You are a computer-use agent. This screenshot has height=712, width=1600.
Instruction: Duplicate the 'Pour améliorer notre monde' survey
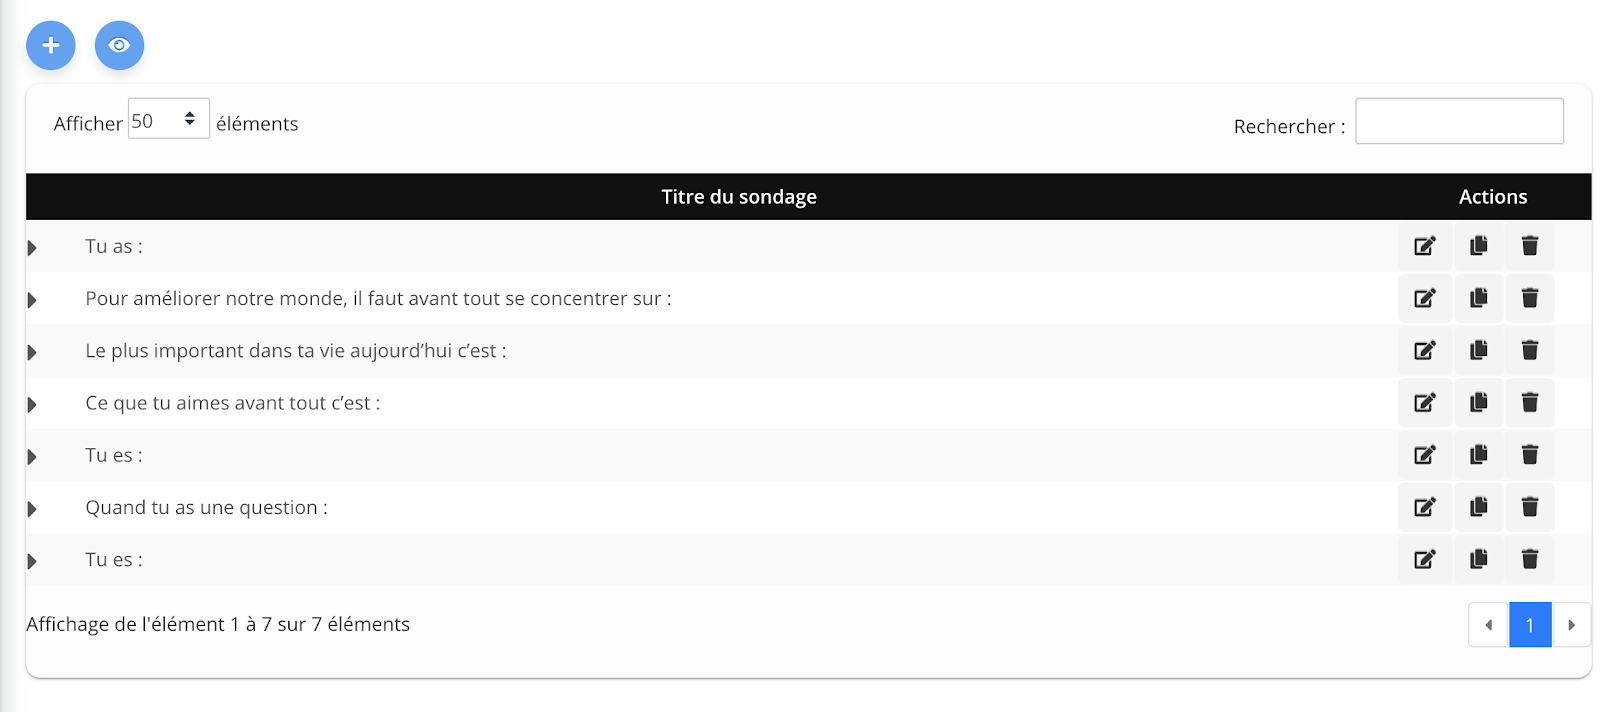click(x=1478, y=298)
